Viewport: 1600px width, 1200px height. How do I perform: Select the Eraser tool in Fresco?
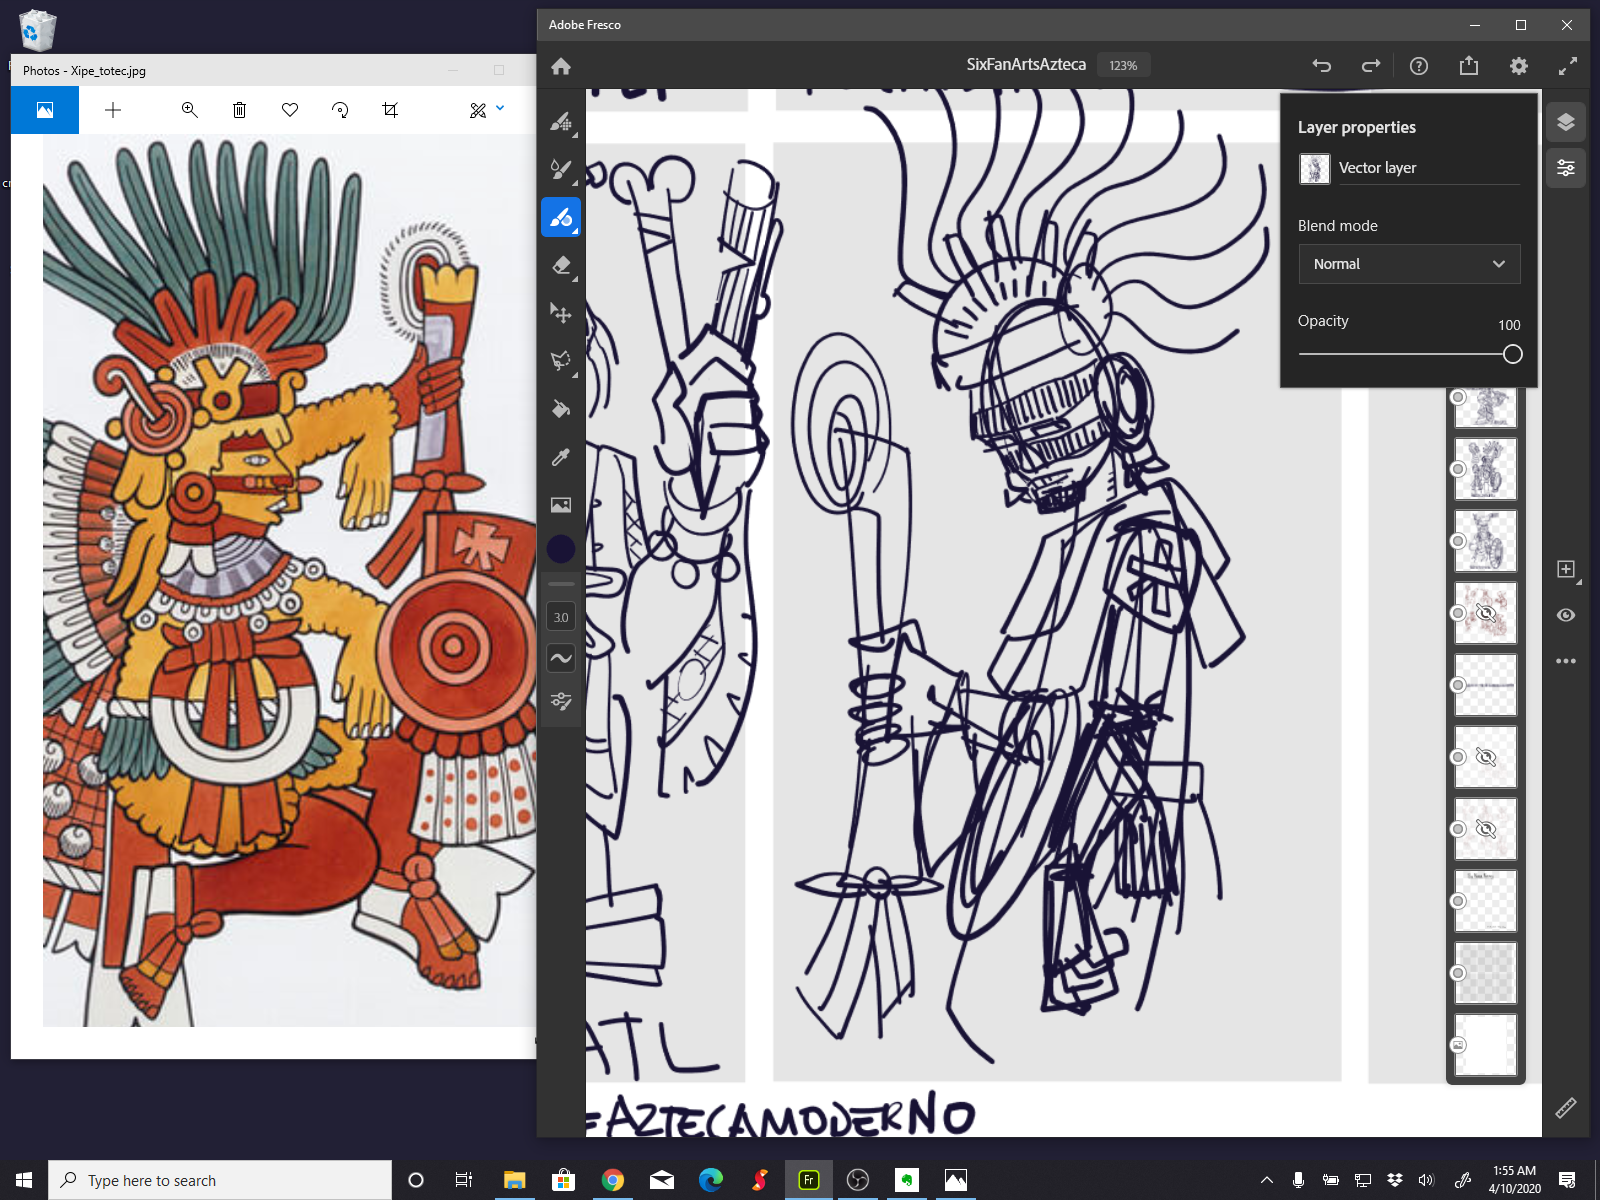561,265
